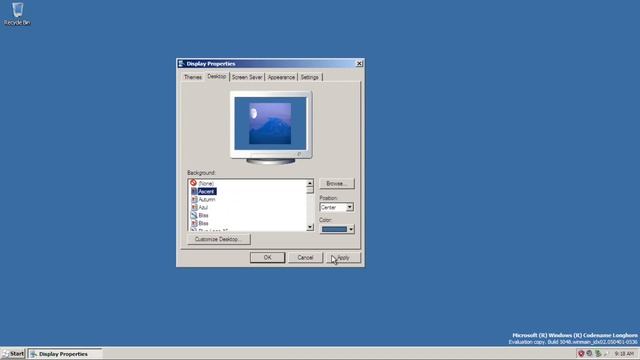Click the Browse button
This screenshot has width=640, height=360.
point(337,184)
